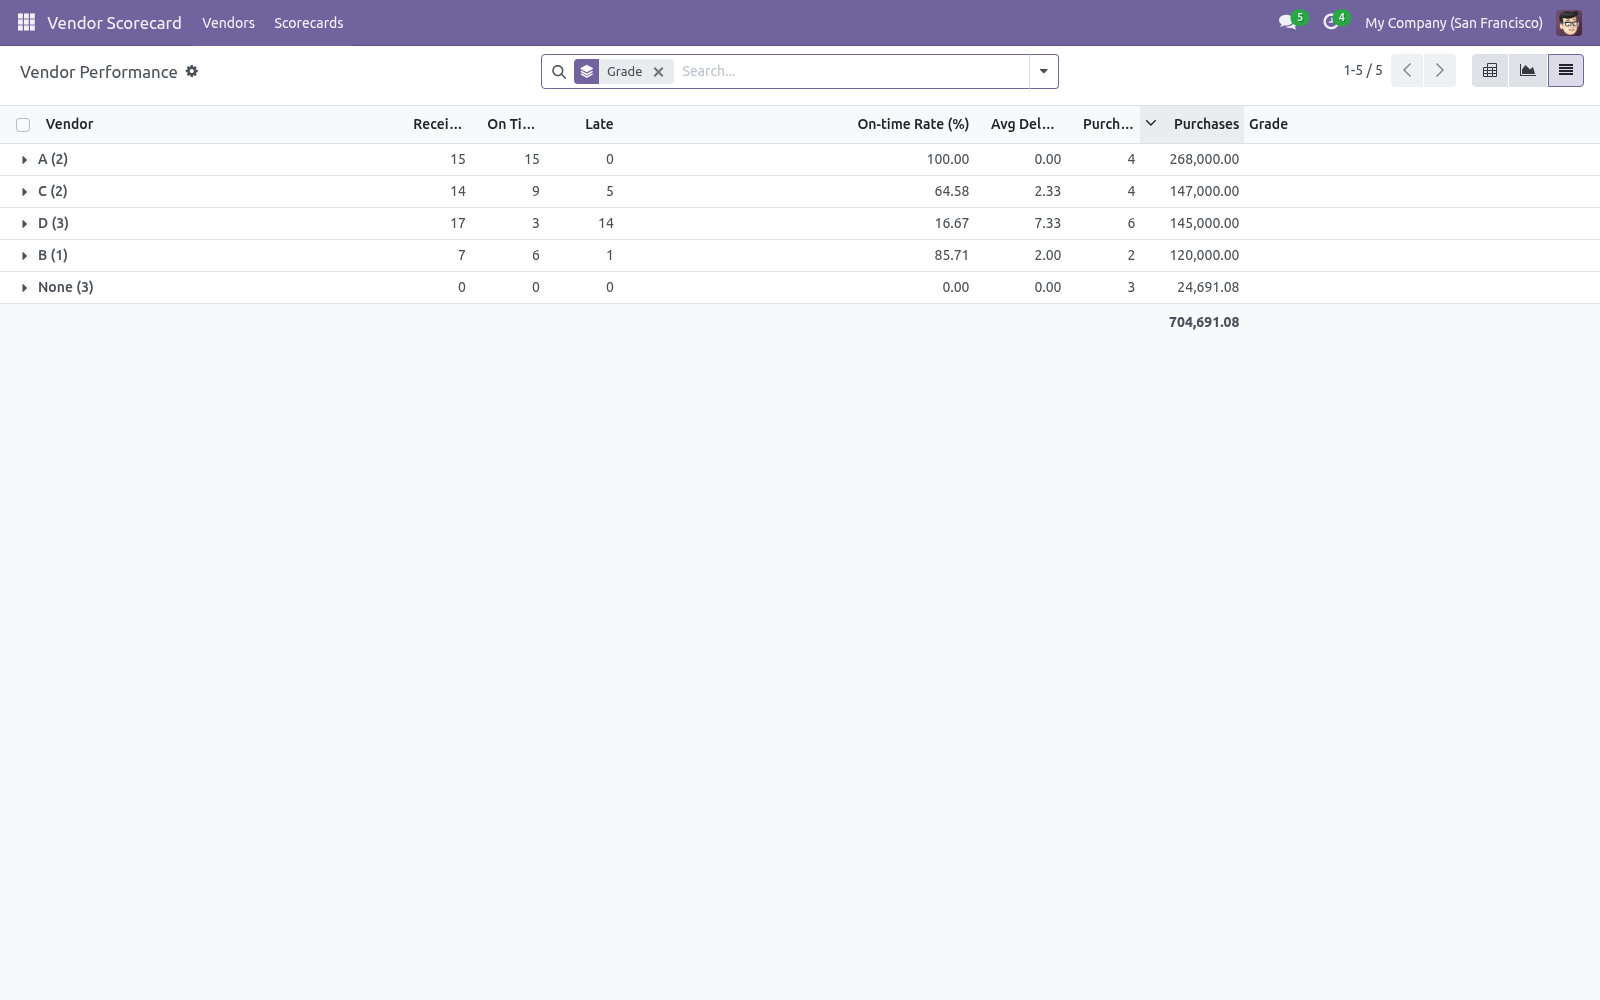This screenshot has width=1600, height=1000.
Task: Focus the Search input field
Action: 852,71
